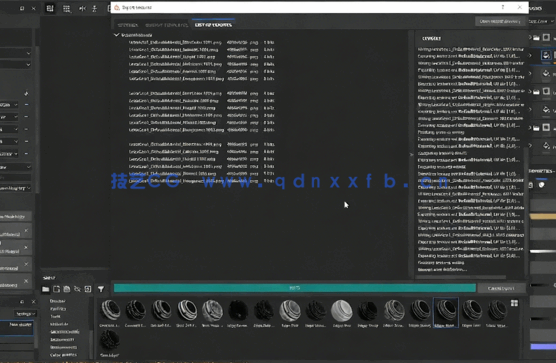556x363 pixels.
Task: Toggle the symmetry toolbar icon
Action: click(82, 9)
